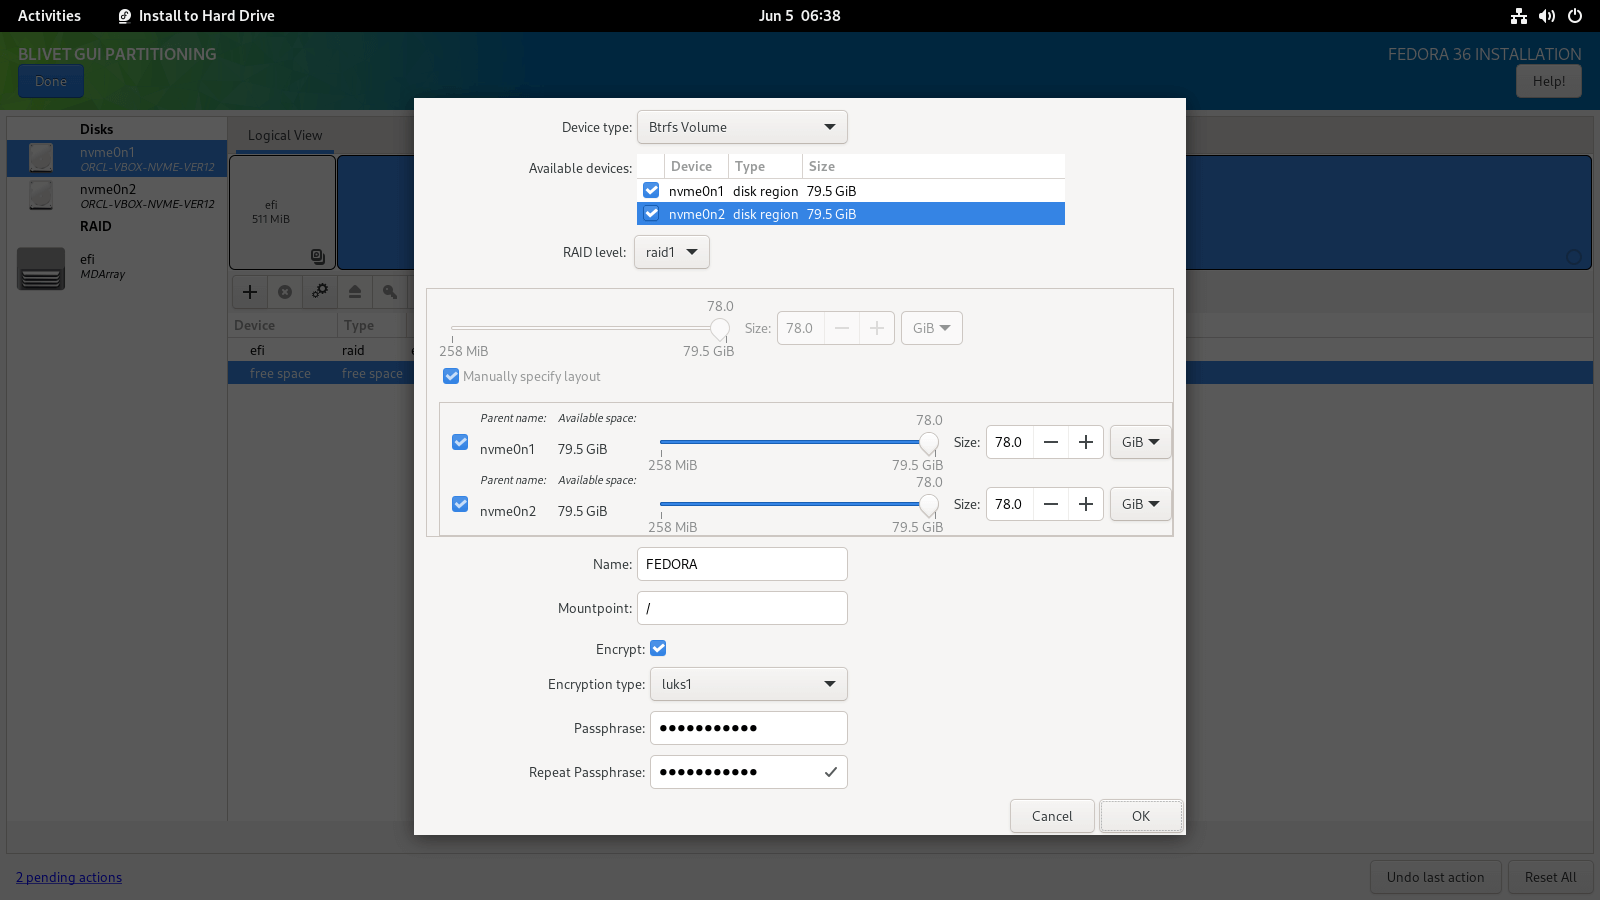Increase nvme0n2 parent size with plus button

1086,504
